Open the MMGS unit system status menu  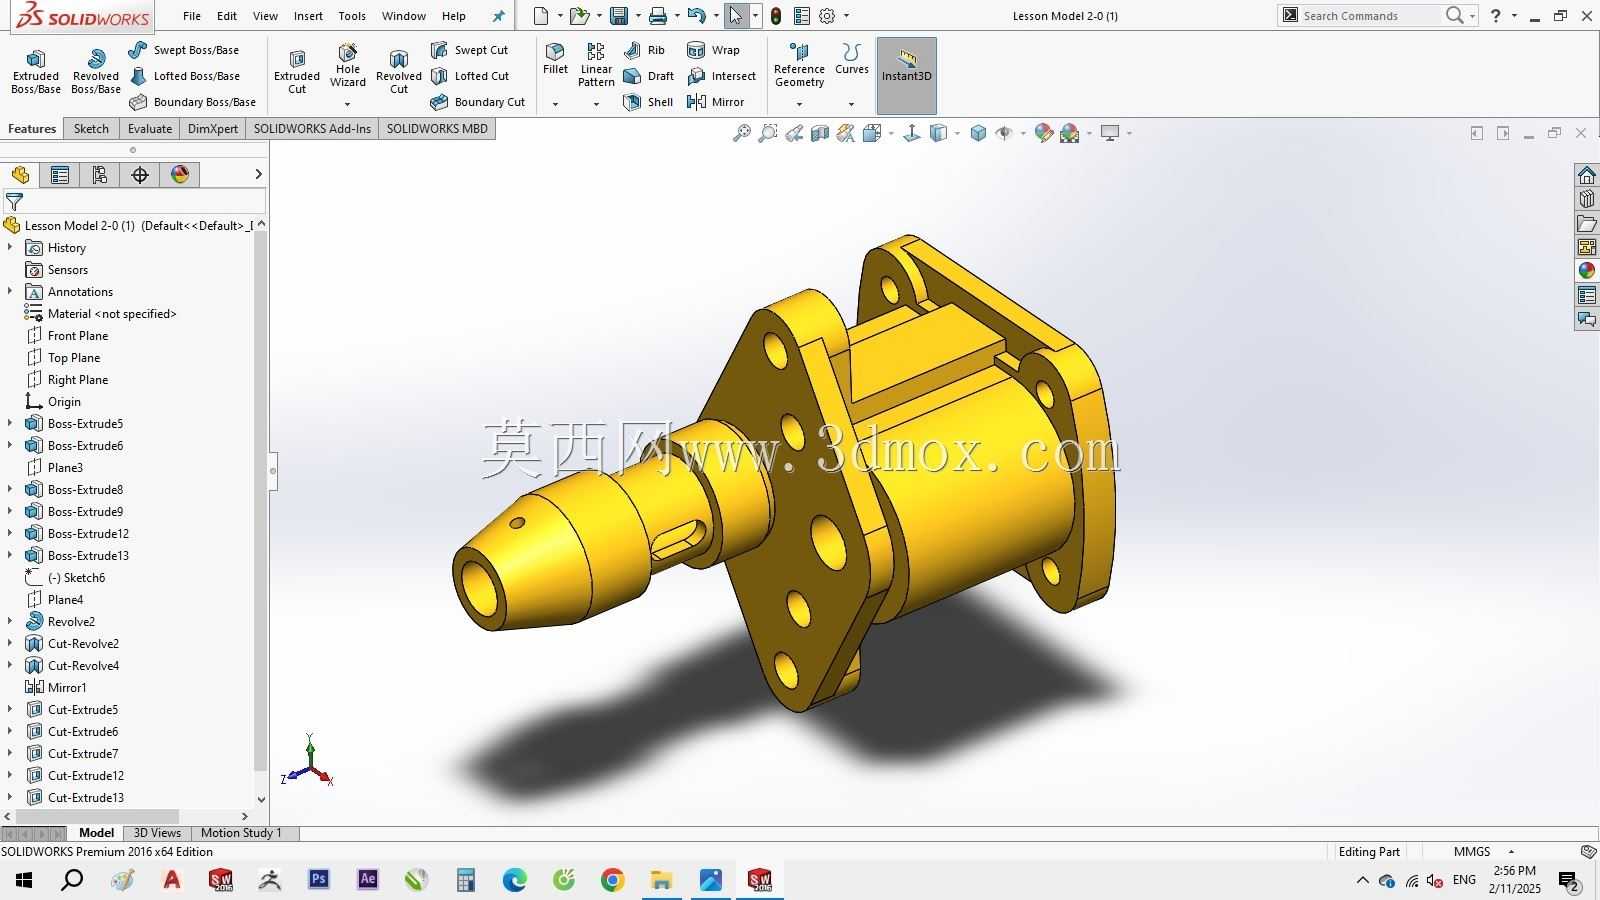tap(1483, 852)
